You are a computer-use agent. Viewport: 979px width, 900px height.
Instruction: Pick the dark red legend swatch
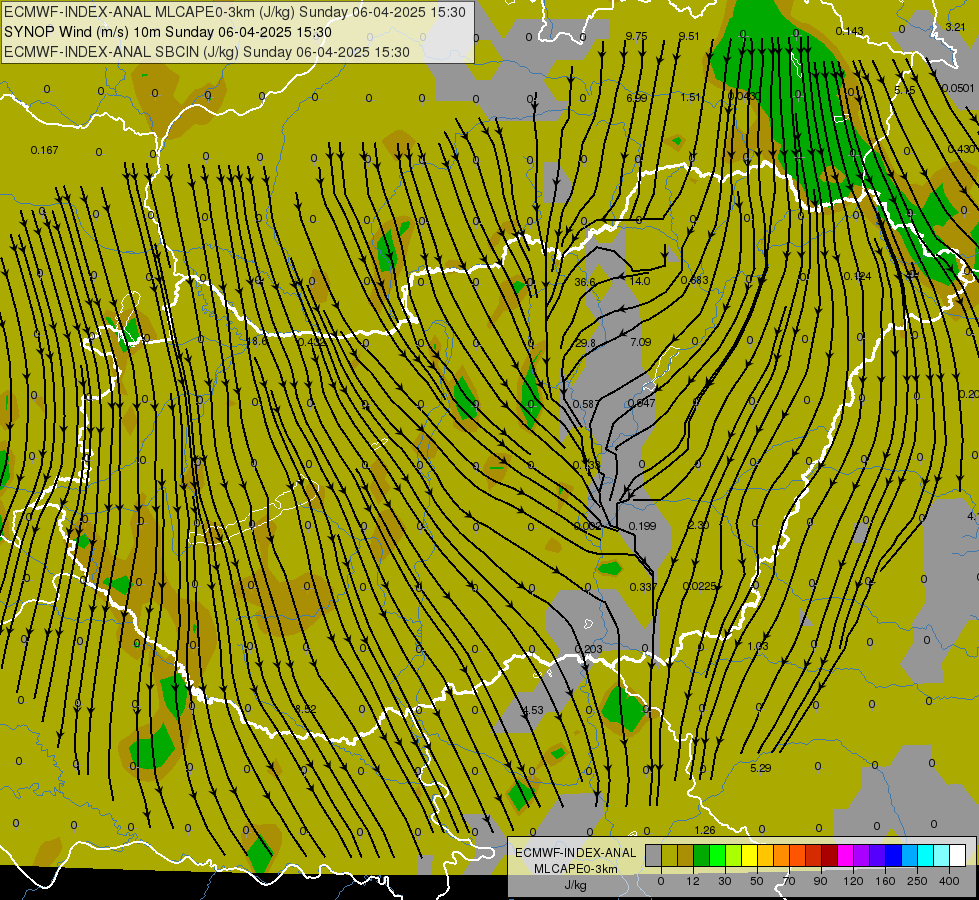830,855
